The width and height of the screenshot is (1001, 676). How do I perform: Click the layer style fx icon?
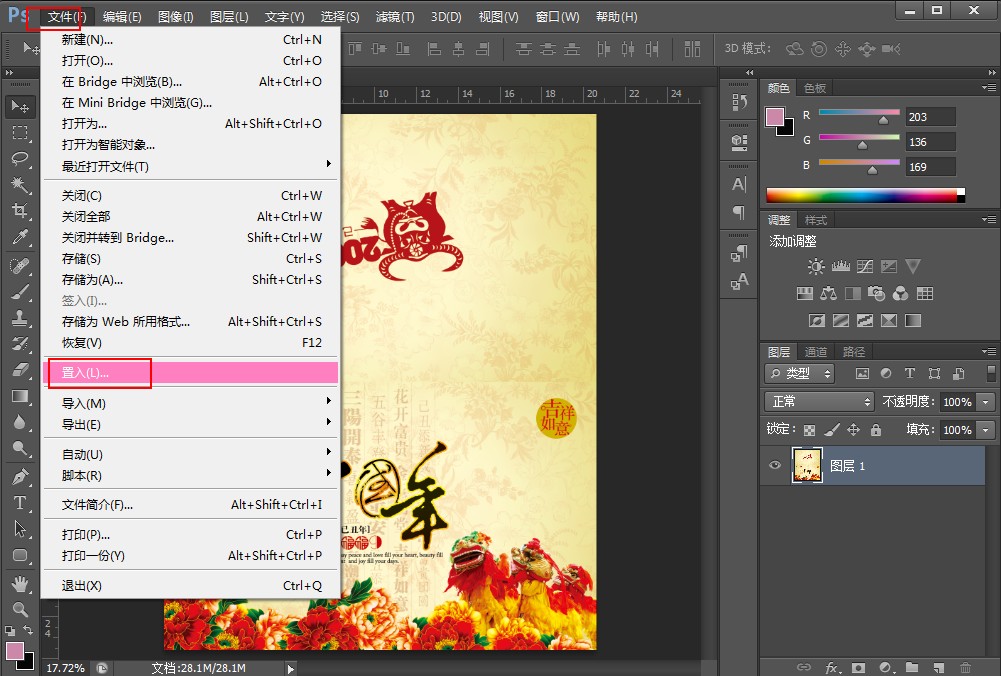pos(832,668)
